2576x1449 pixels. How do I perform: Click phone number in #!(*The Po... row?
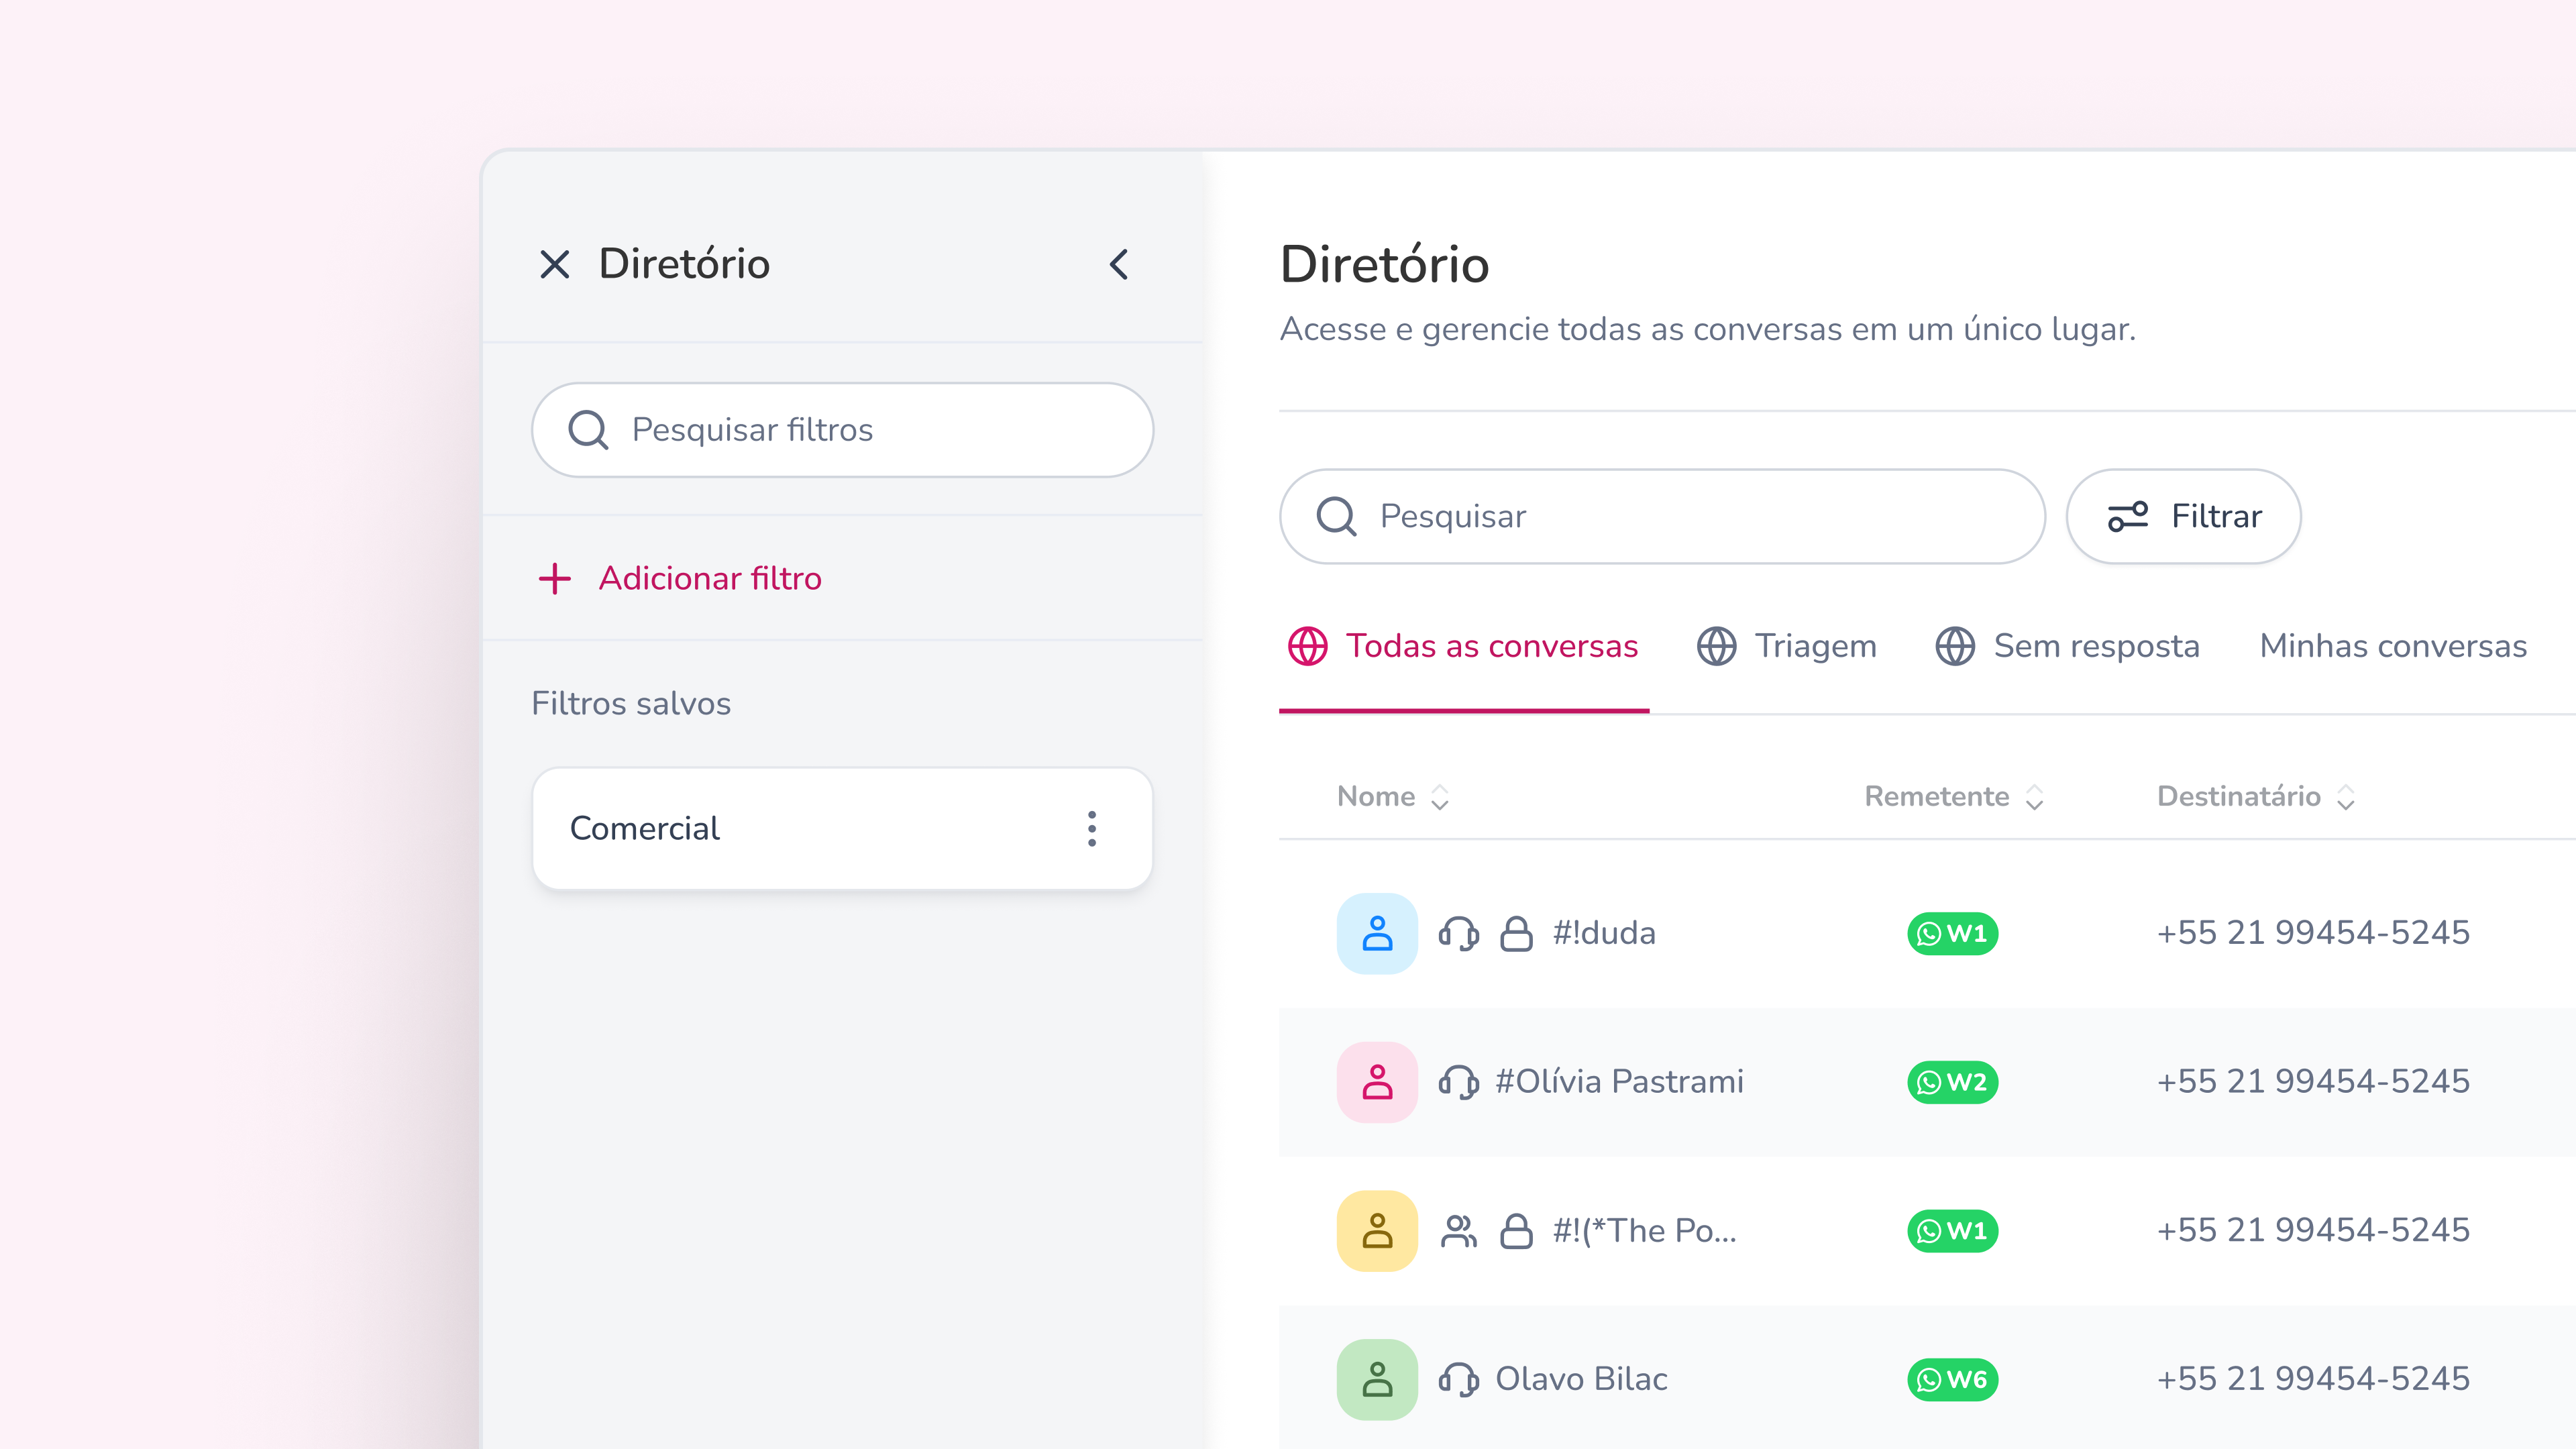[x=2313, y=1231]
